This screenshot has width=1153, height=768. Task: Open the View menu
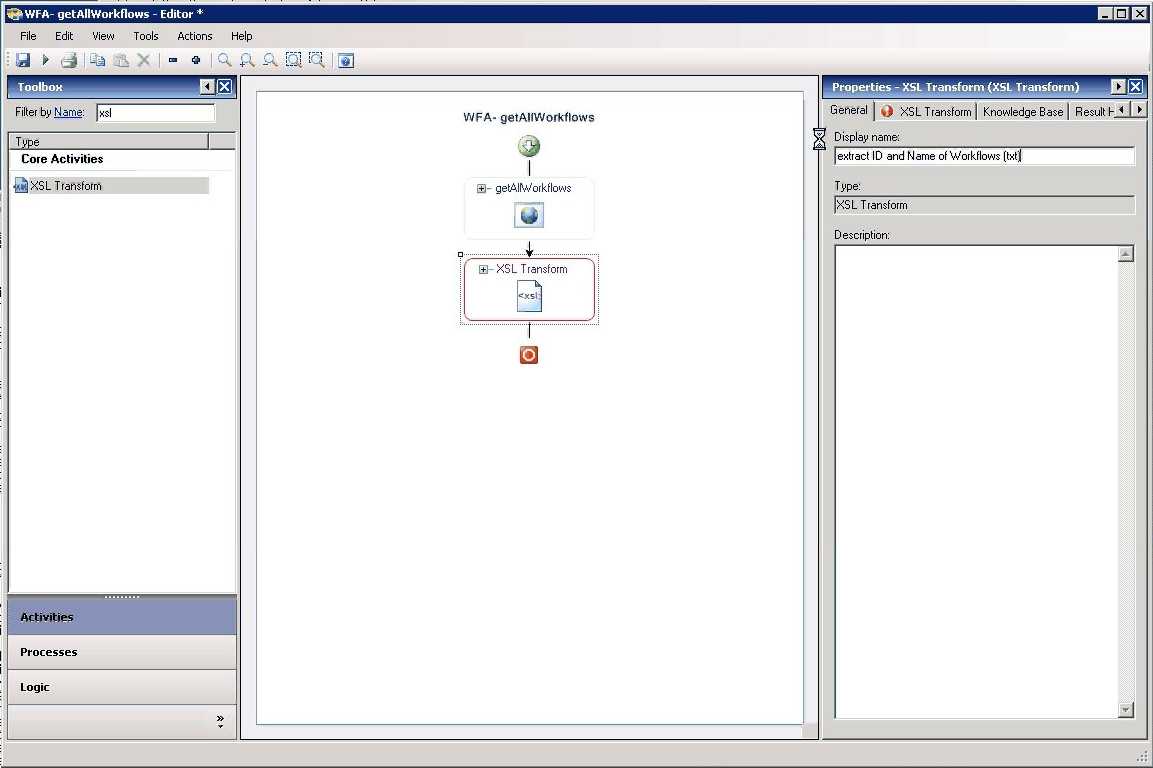click(x=103, y=36)
